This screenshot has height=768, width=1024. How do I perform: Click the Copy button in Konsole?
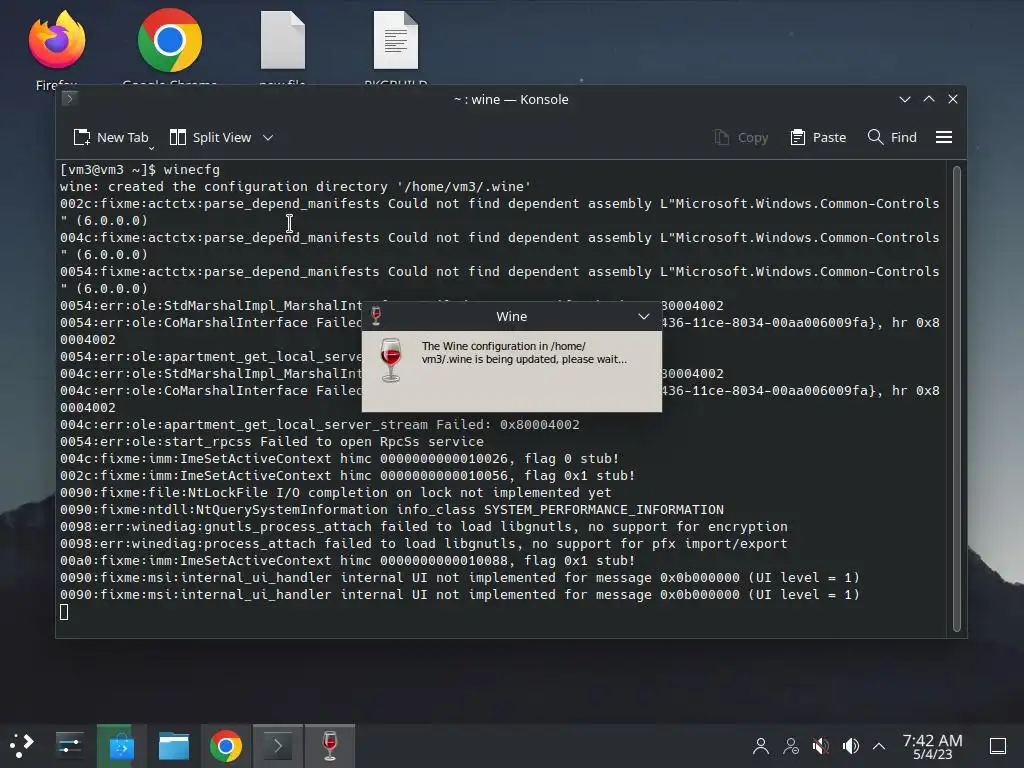(741, 137)
